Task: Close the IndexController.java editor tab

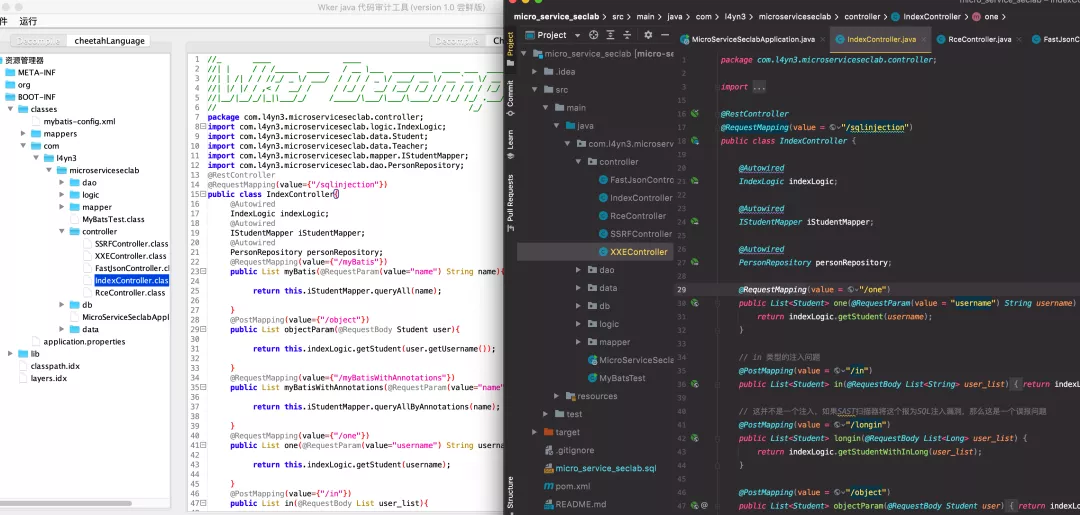Action: click(924, 39)
